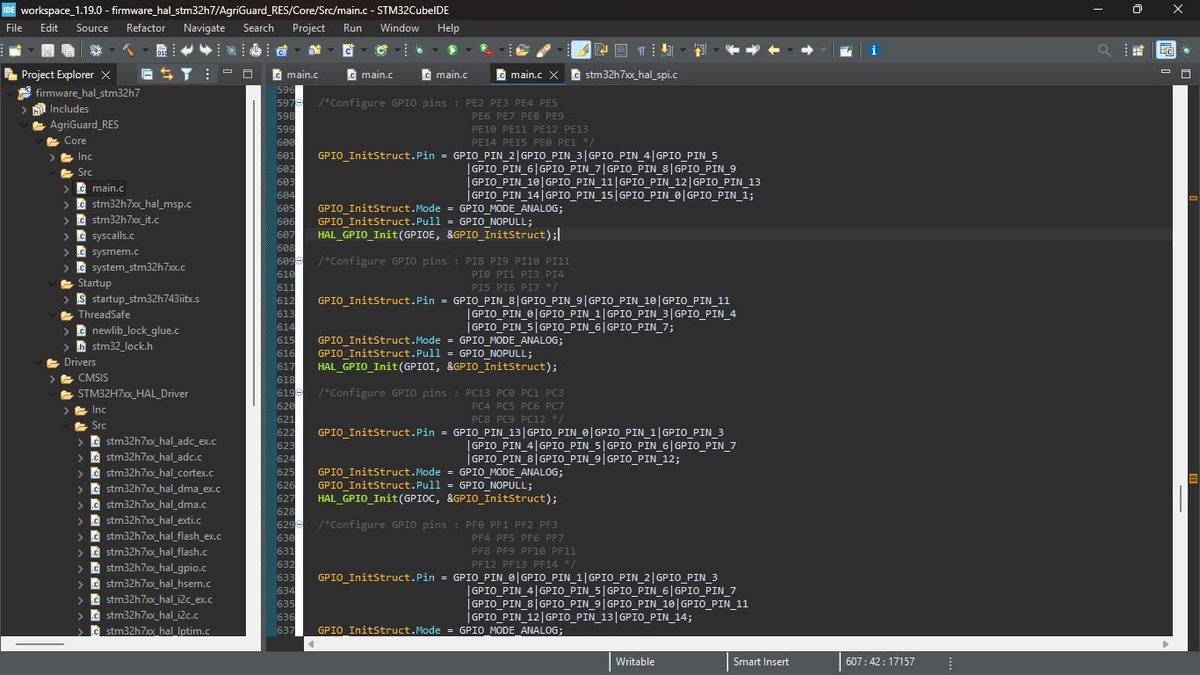Click the Back navigation yellow arrow
1200x675 pixels.
pos(774,50)
